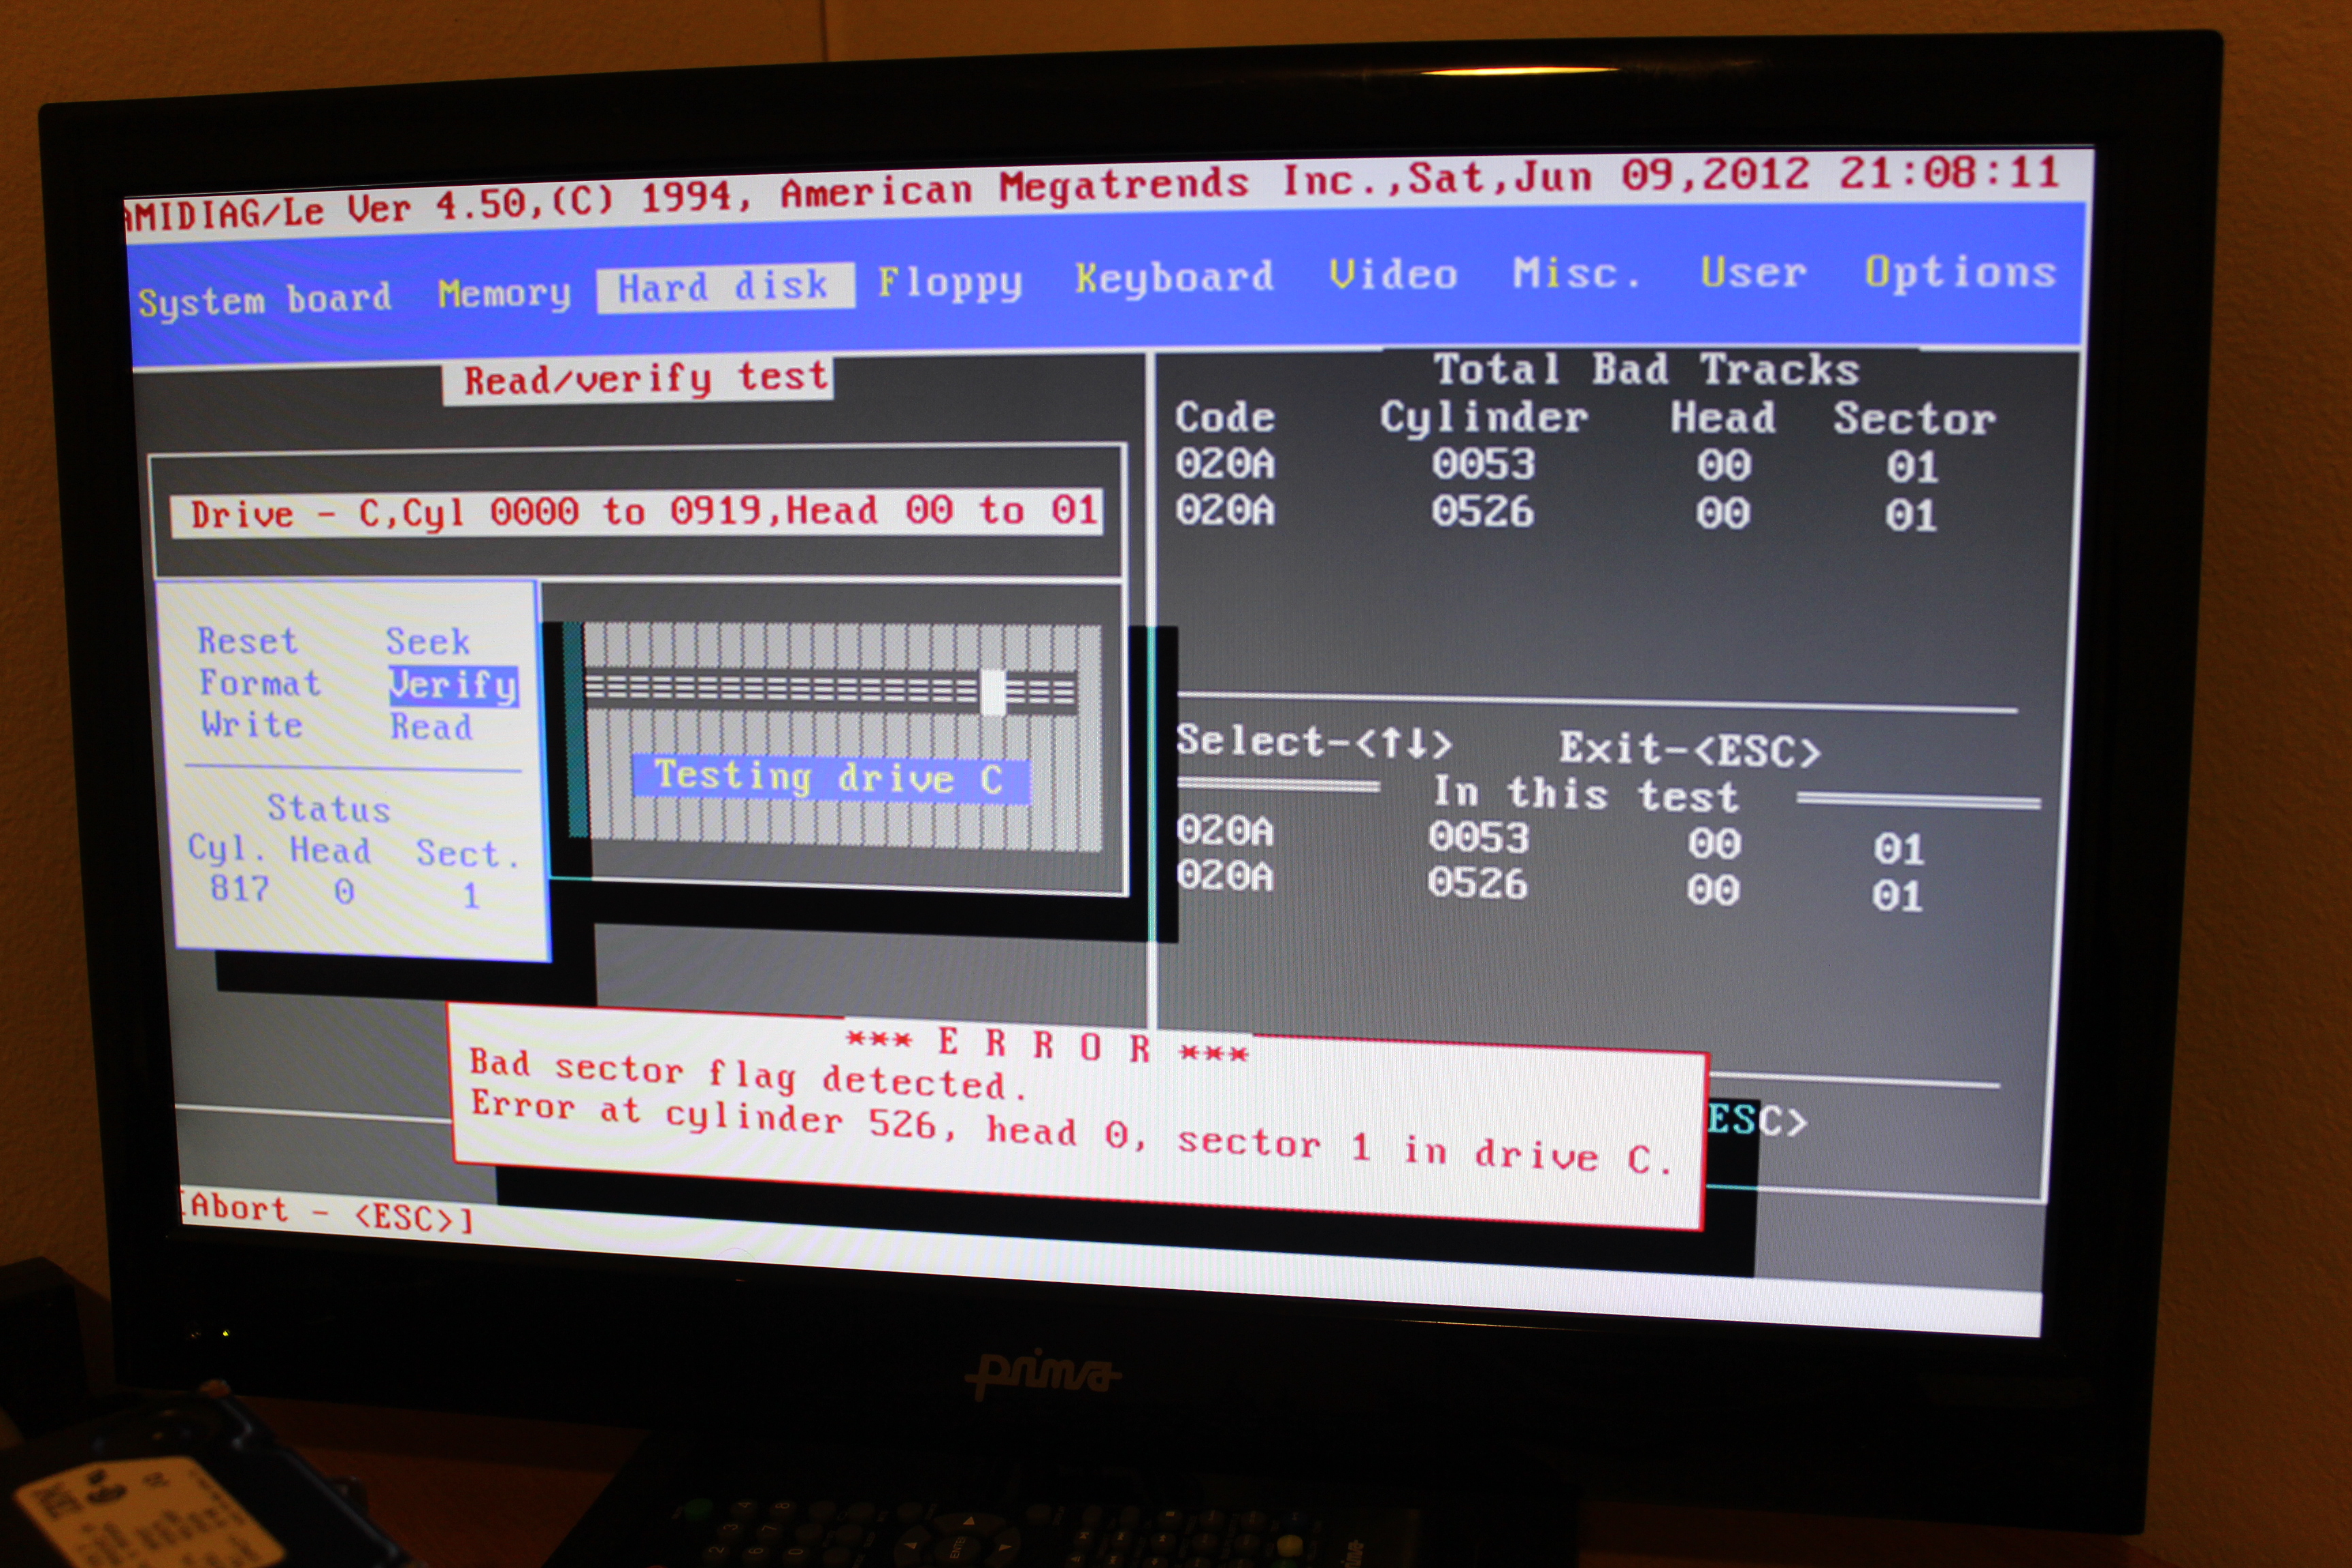Image resolution: width=2352 pixels, height=1568 pixels.
Task: Open the Floppy menu
Action: click(950, 282)
